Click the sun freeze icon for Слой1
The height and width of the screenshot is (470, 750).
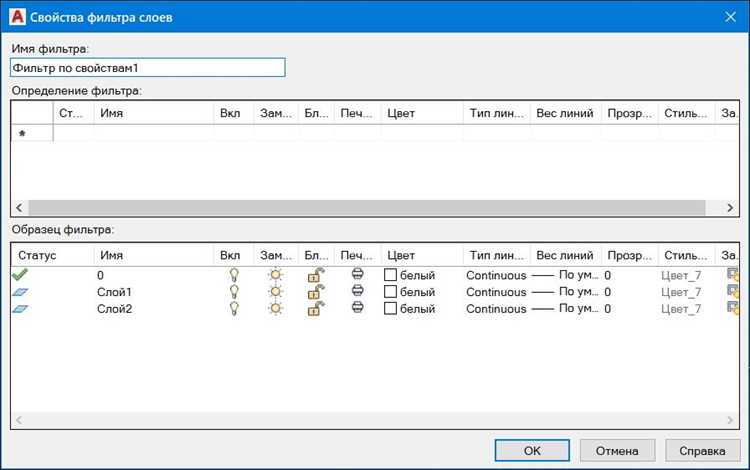click(276, 292)
